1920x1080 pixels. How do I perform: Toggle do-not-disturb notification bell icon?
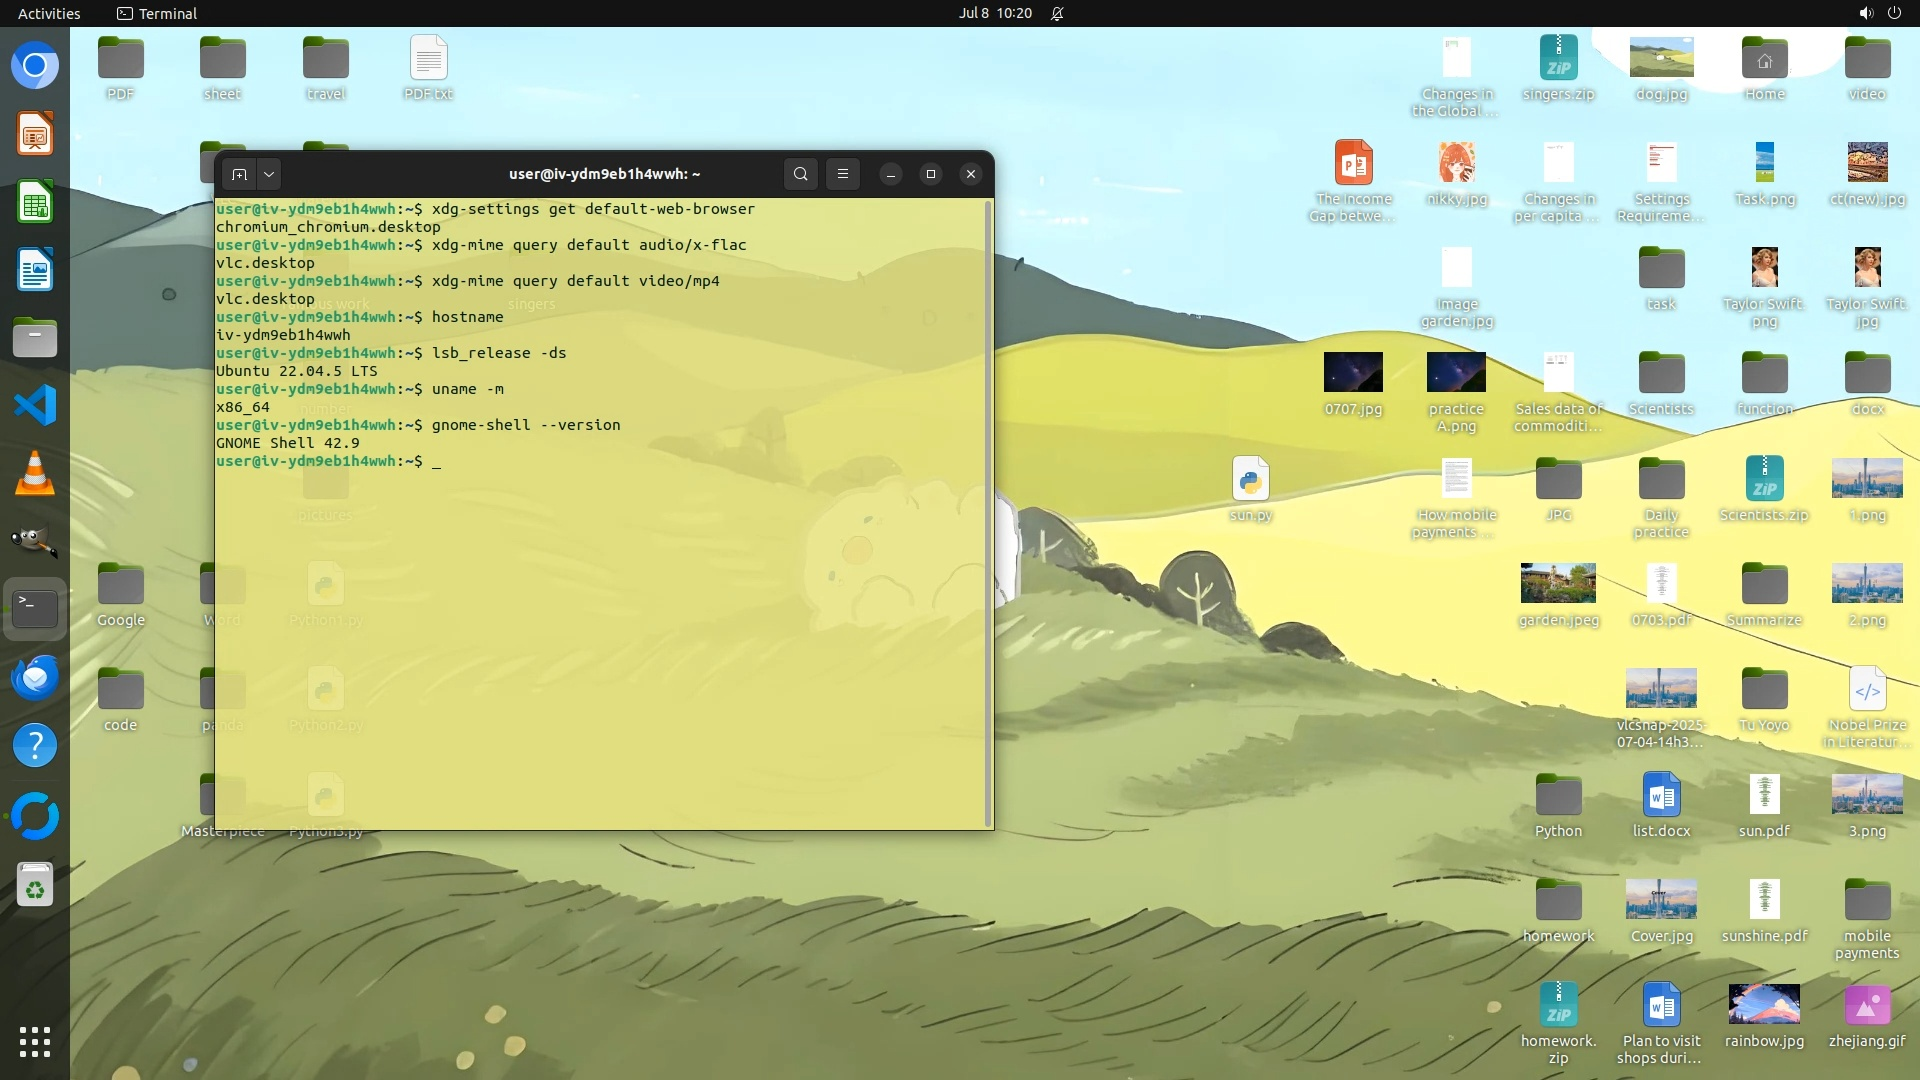[1057, 13]
